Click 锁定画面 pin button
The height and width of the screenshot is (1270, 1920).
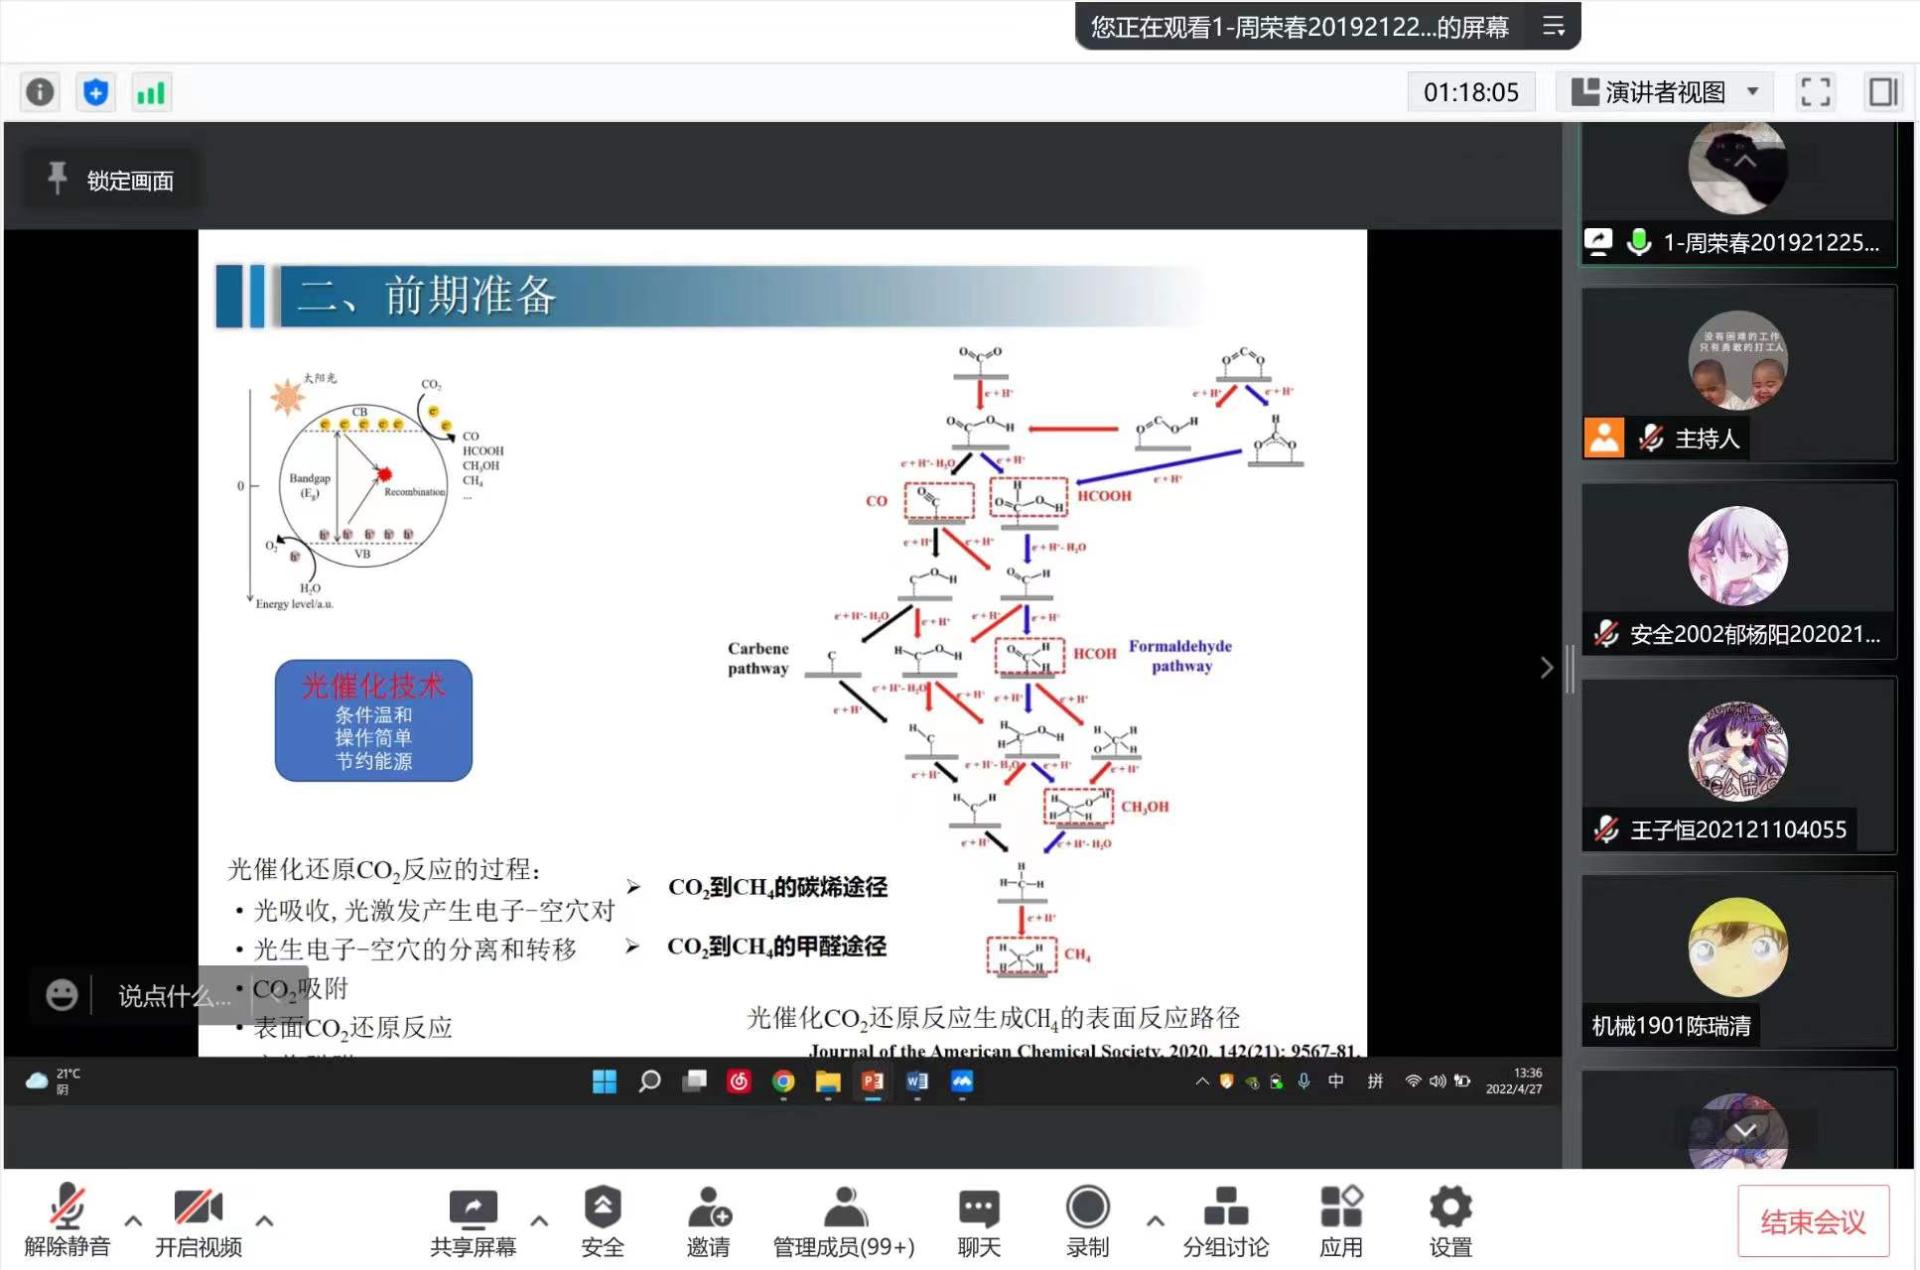pyautogui.click(x=112, y=181)
